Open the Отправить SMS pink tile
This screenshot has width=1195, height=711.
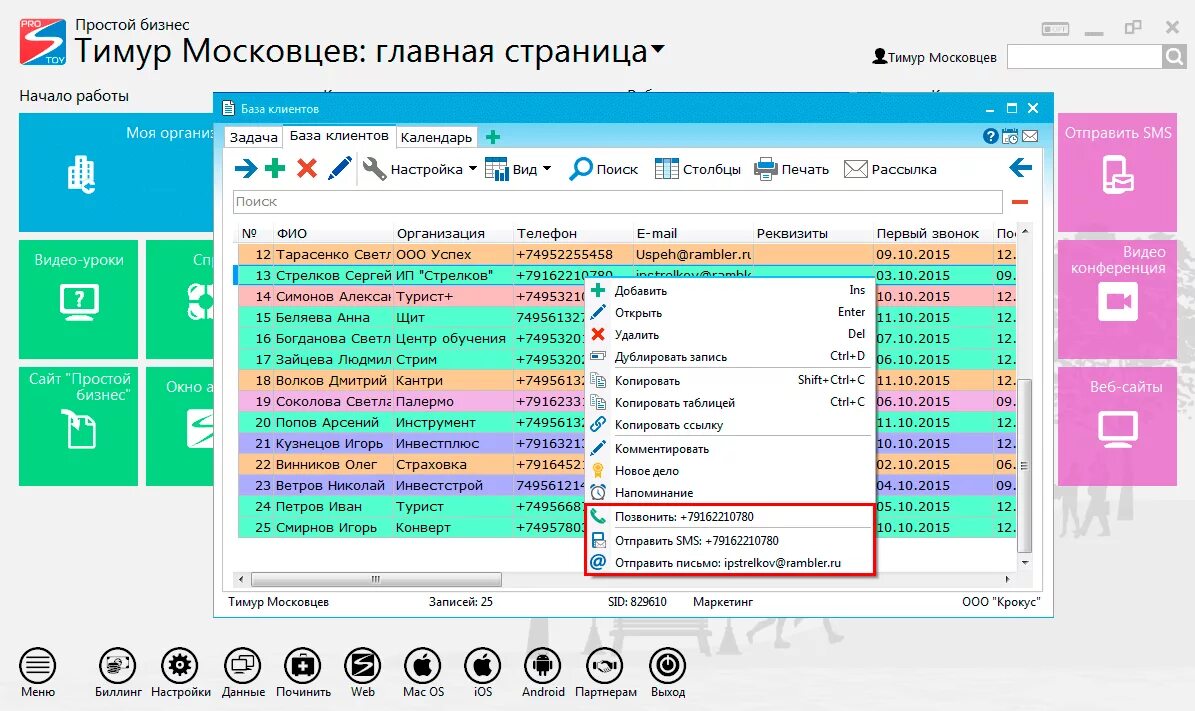click(1117, 172)
